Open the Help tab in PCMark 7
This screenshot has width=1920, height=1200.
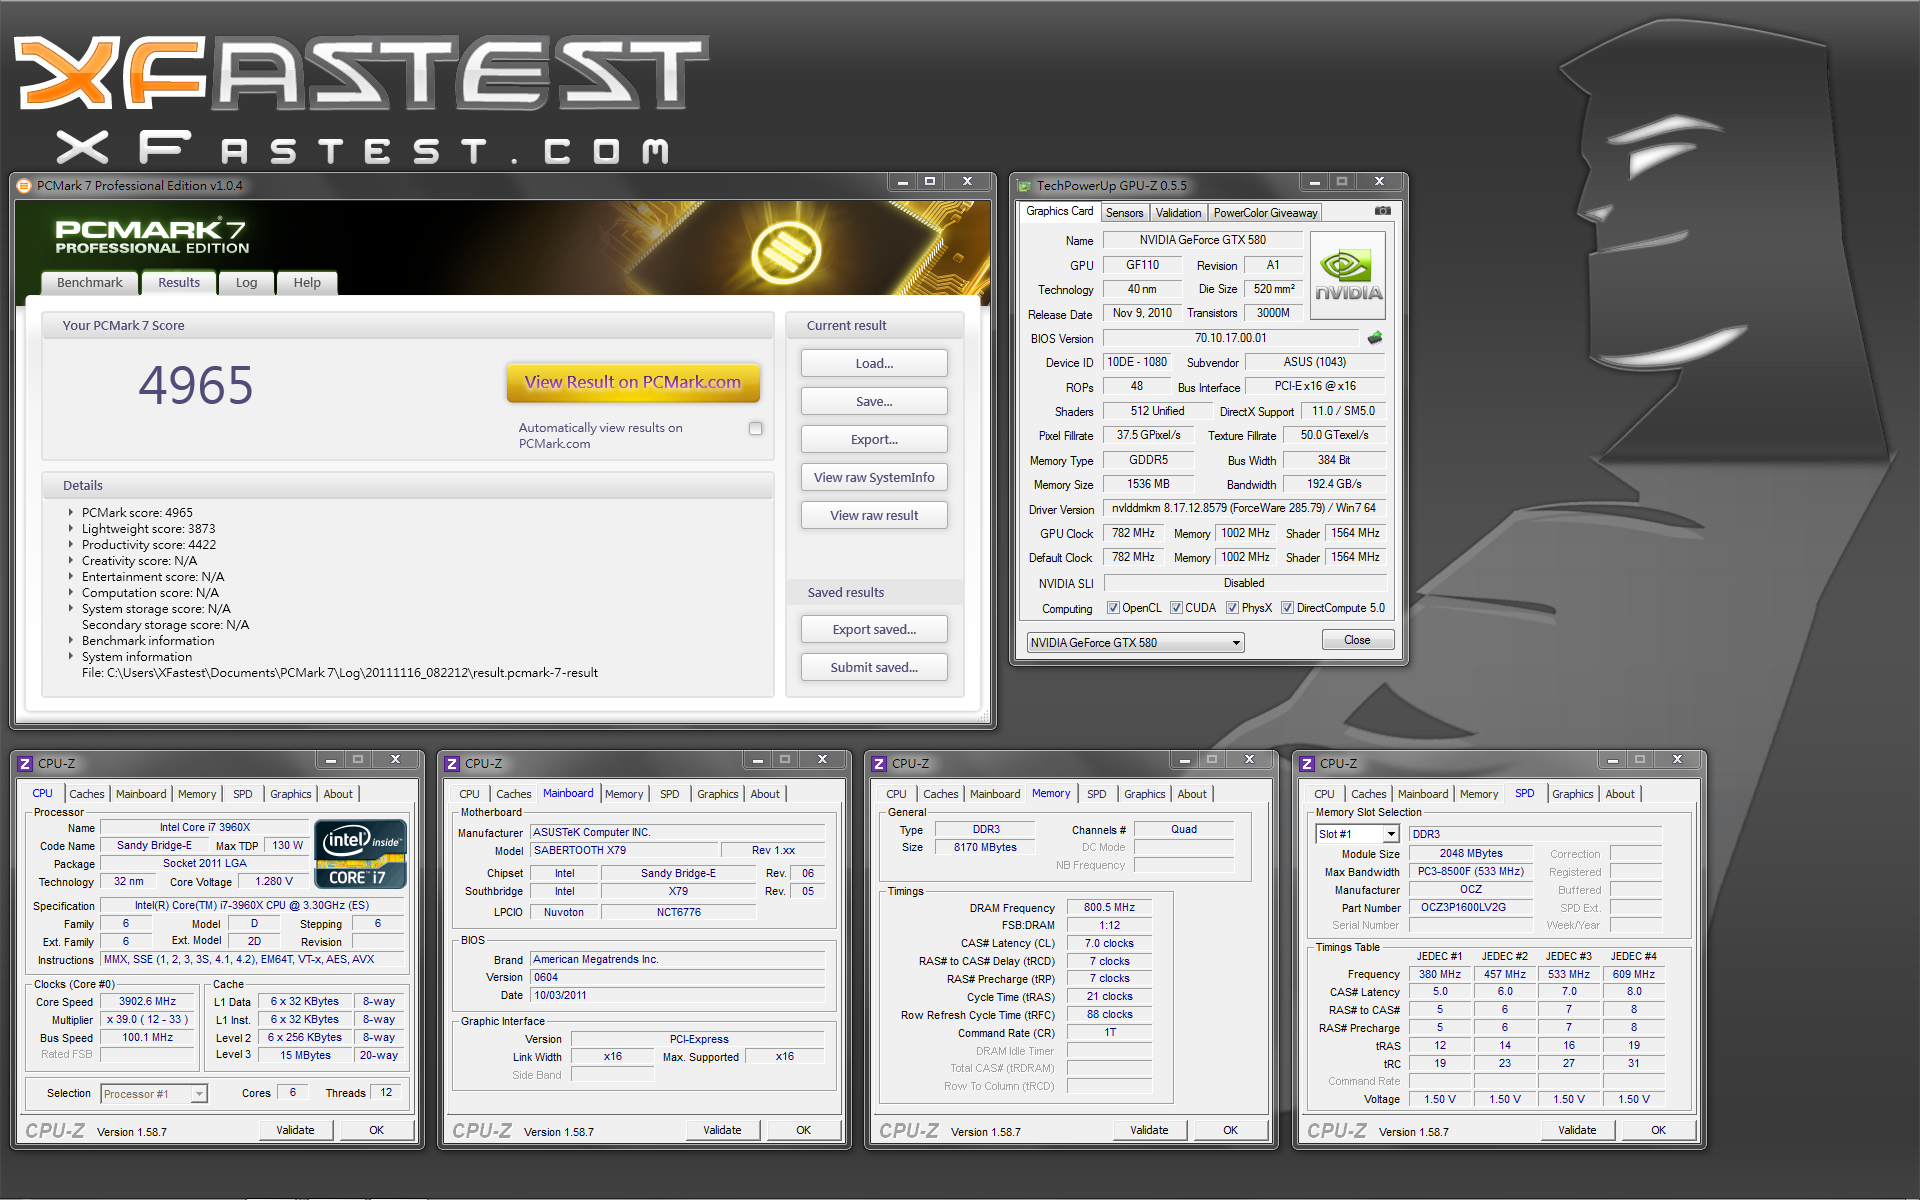[x=307, y=283]
